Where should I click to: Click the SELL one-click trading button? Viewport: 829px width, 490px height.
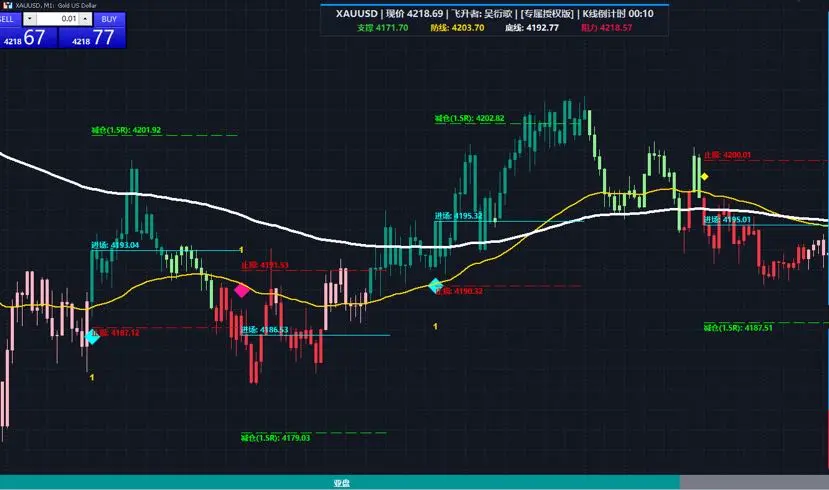(10, 19)
